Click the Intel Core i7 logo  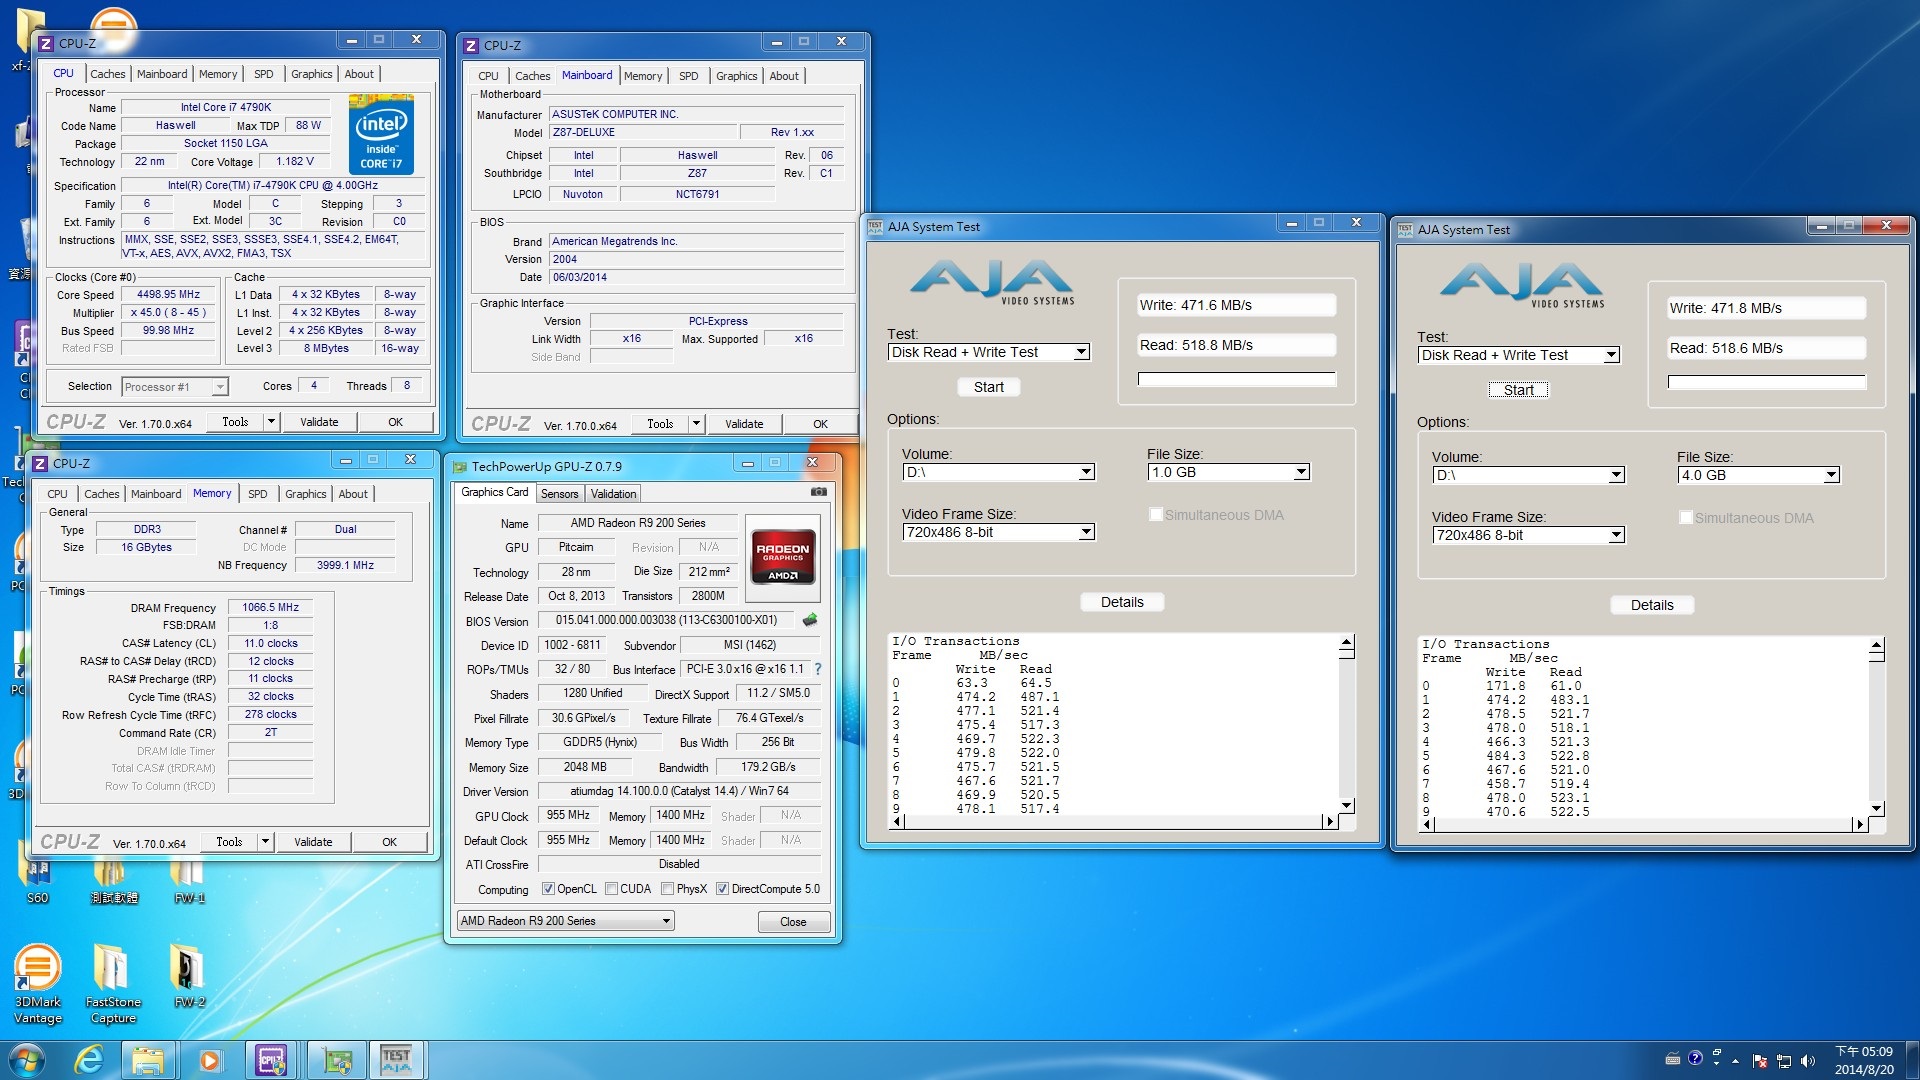(381, 135)
